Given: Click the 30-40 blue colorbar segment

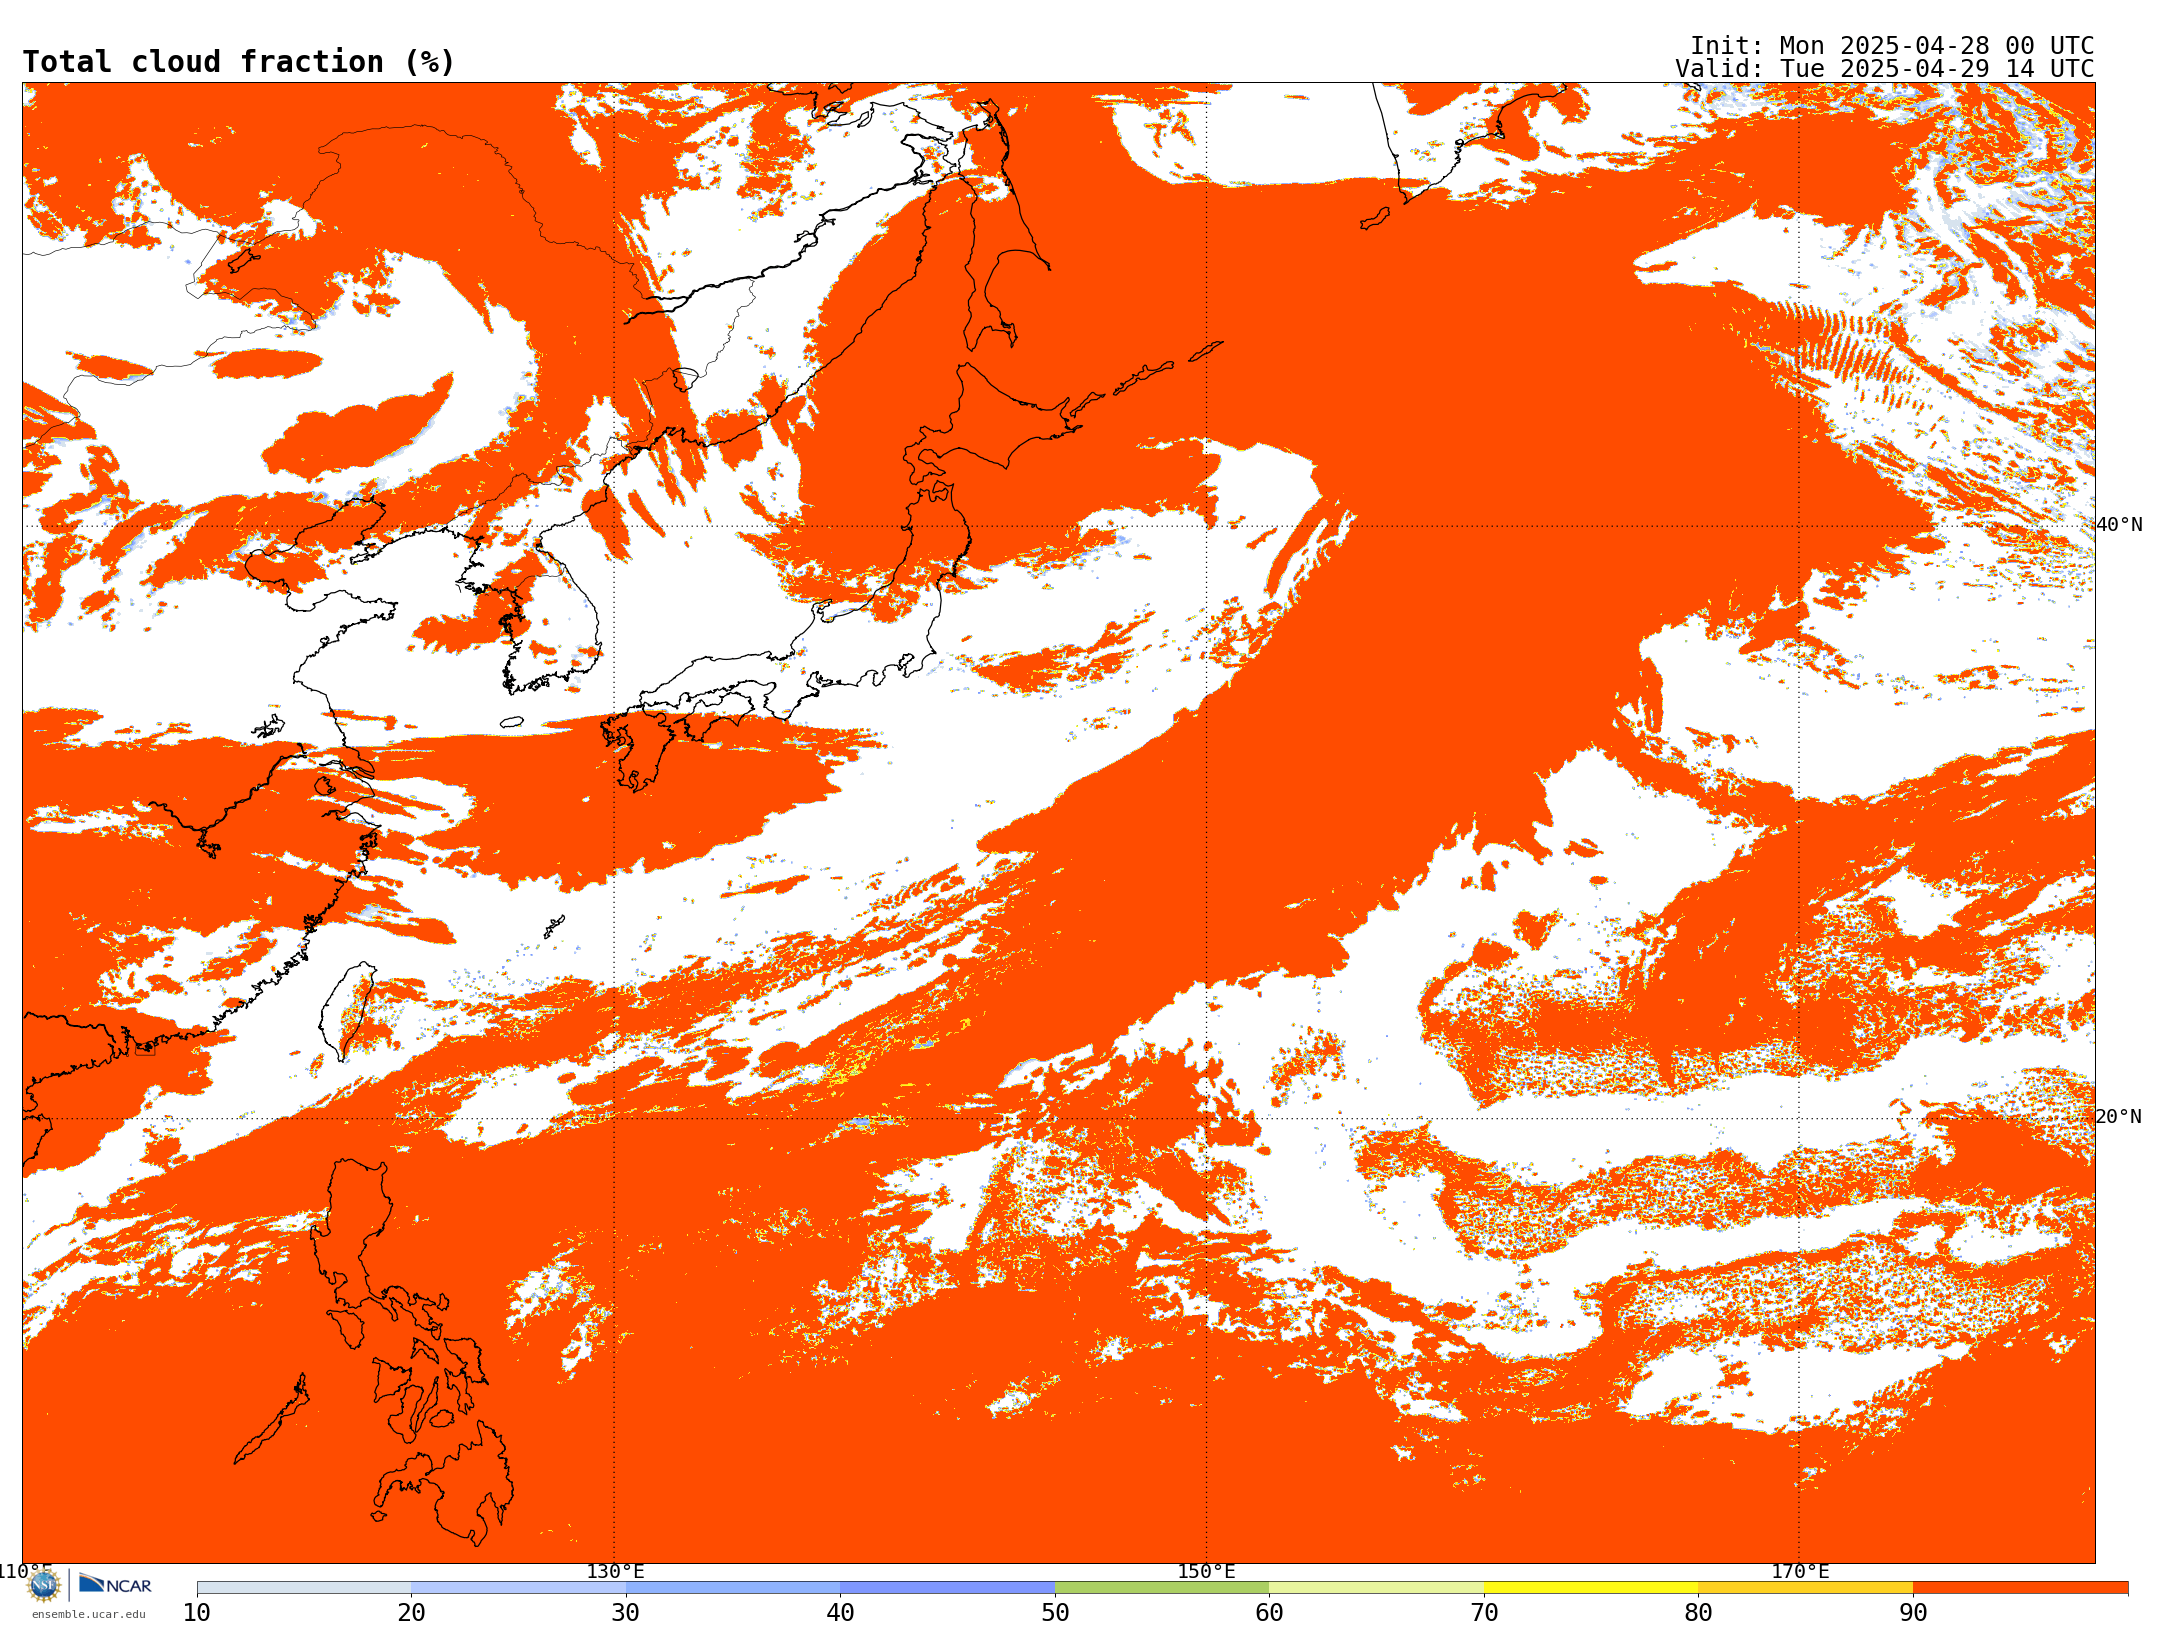Looking at the screenshot, I should point(733,1588).
